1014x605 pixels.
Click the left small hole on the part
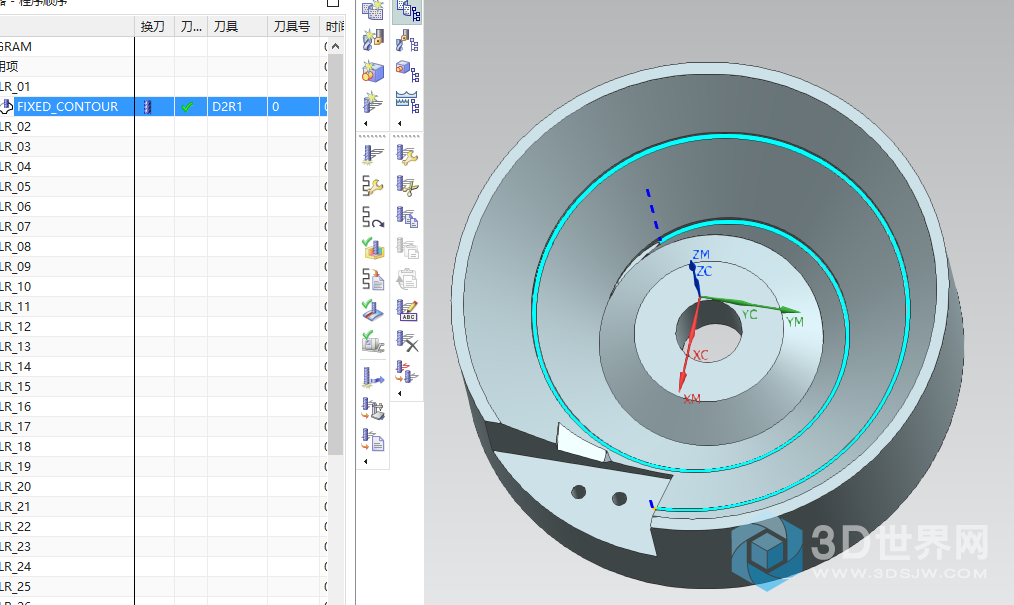pos(579,493)
